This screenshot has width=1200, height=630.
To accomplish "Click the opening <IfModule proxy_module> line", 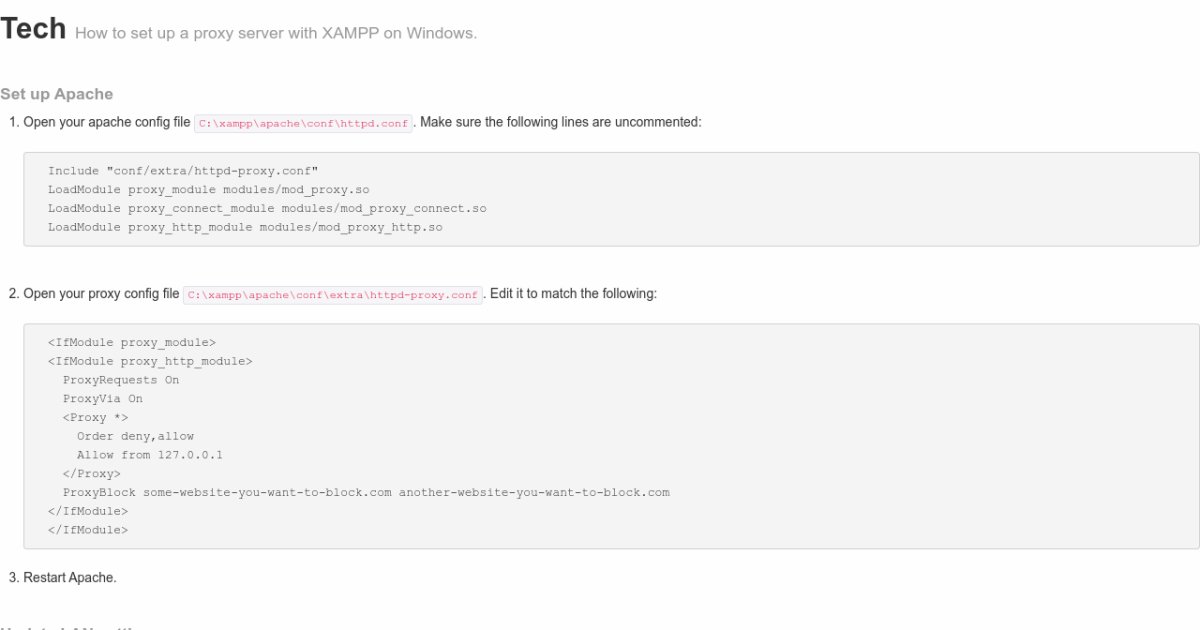I will click(131, 343).
